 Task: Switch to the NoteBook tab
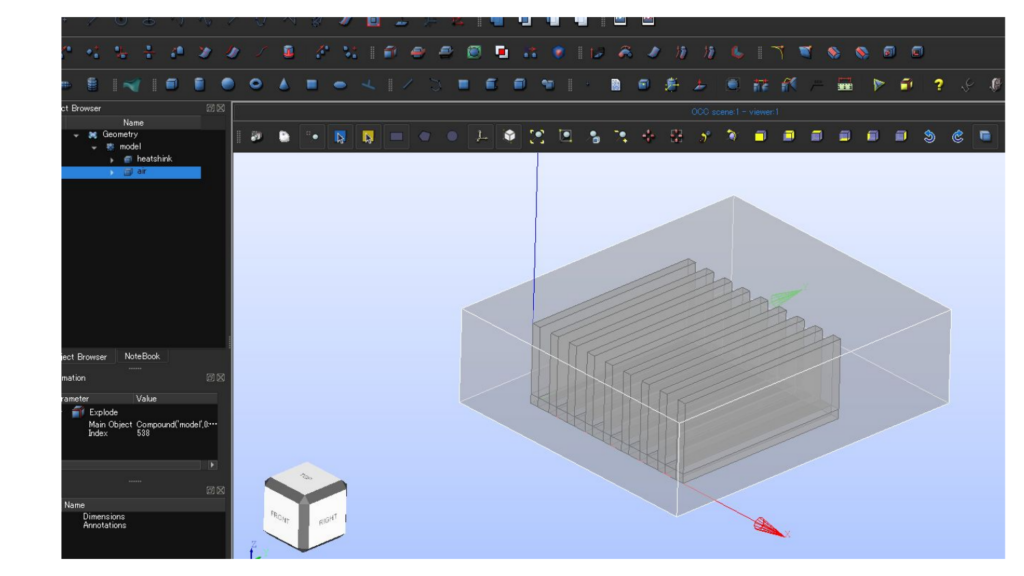(x=141, y=356)
